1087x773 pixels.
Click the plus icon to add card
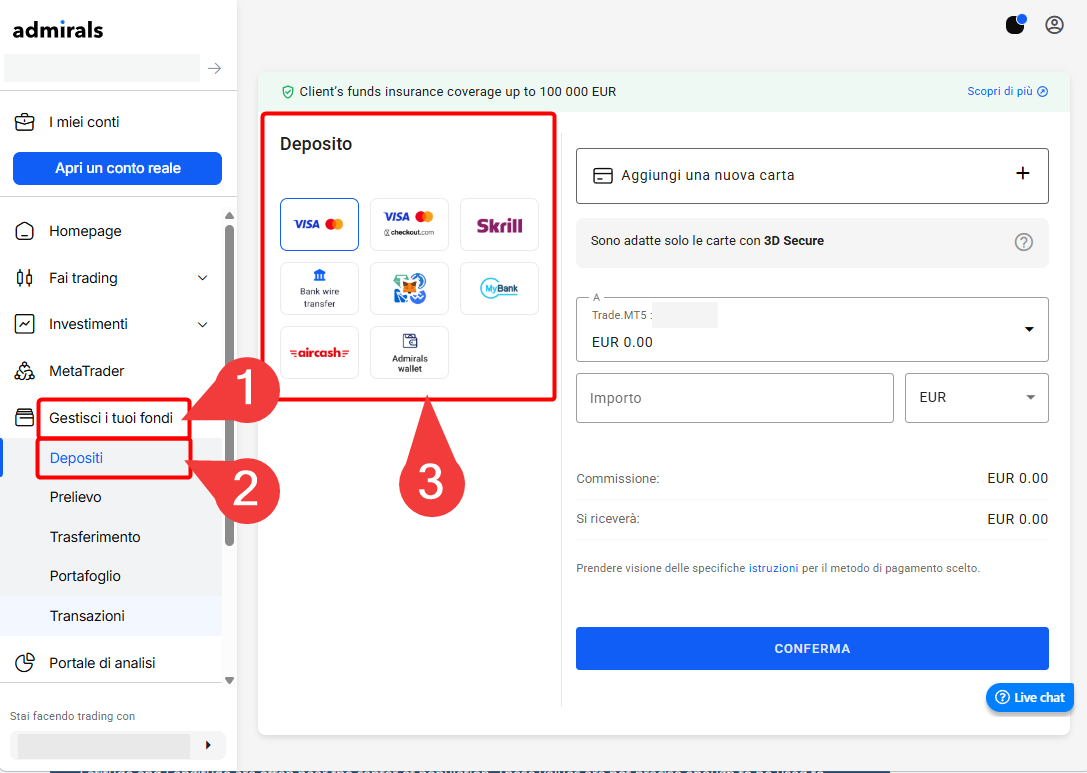(1023, 173)
